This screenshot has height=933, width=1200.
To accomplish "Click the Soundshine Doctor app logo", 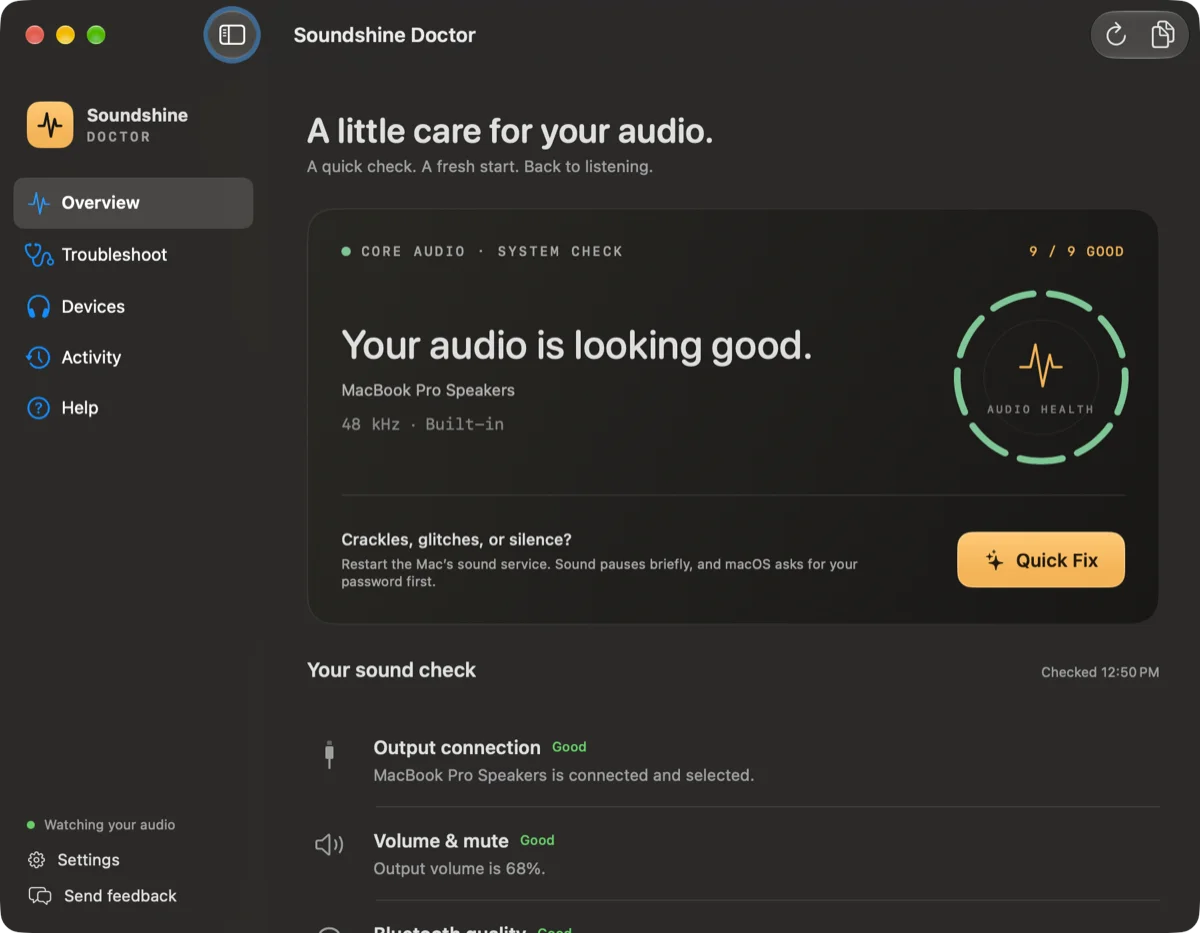I will coord(50,125).
